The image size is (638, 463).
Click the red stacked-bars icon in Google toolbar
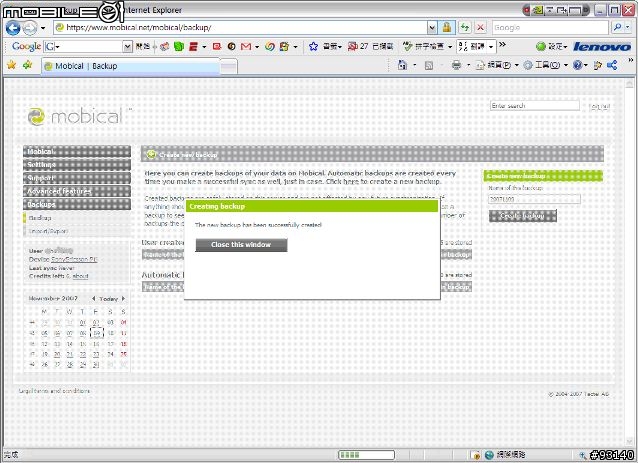coord(193,46)
